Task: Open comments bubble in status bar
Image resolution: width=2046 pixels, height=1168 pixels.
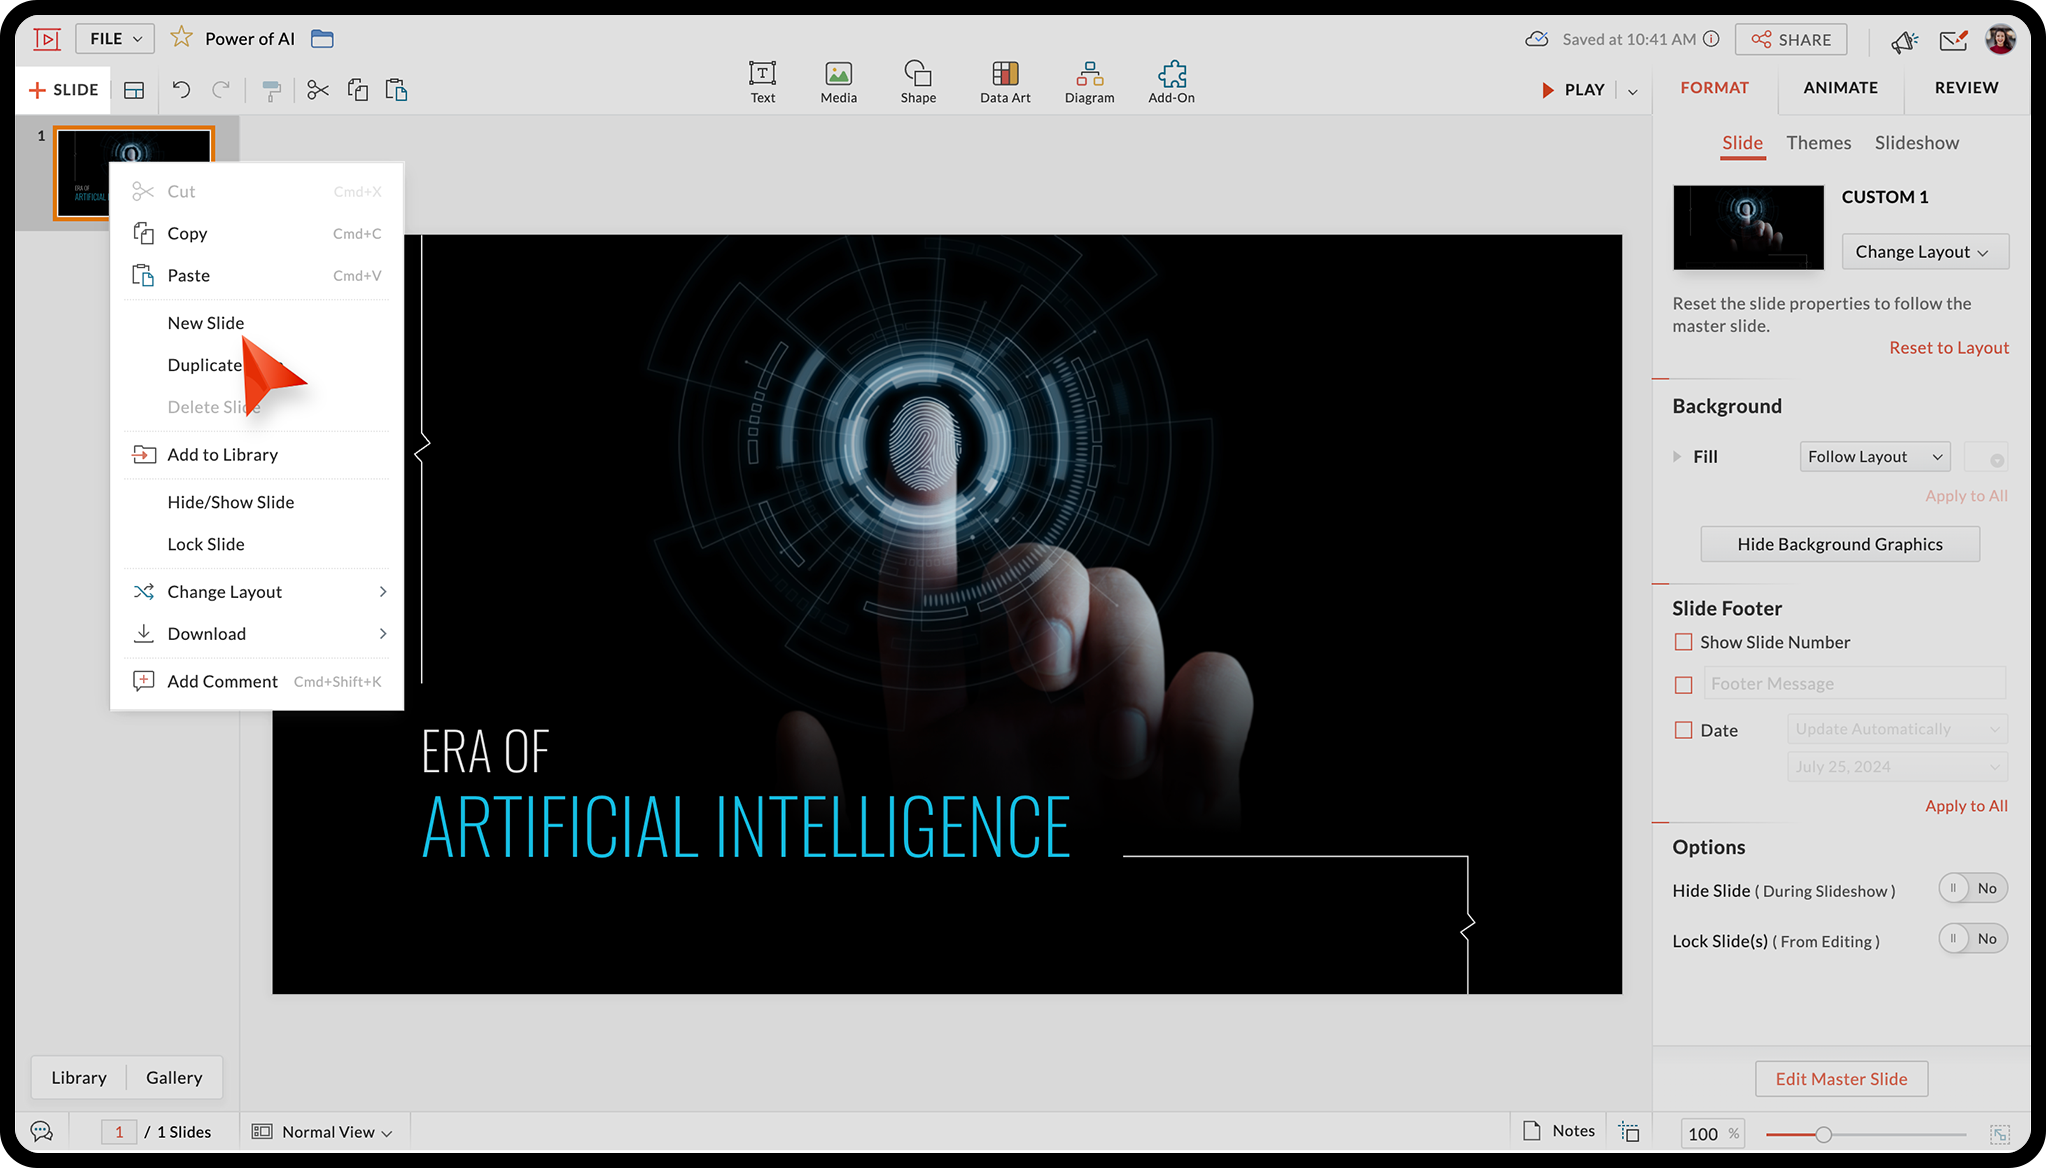Action: (41, 1131)
